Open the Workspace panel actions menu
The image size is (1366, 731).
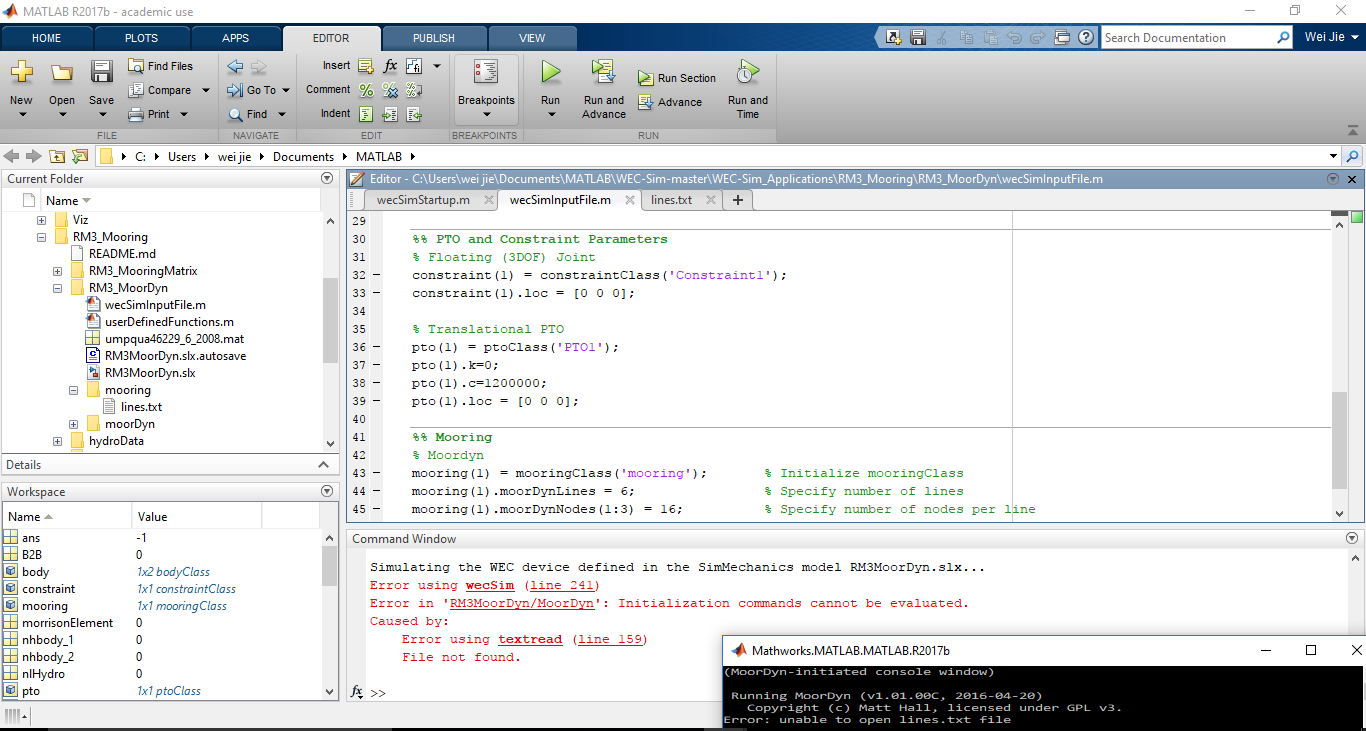tap(327, 491)
